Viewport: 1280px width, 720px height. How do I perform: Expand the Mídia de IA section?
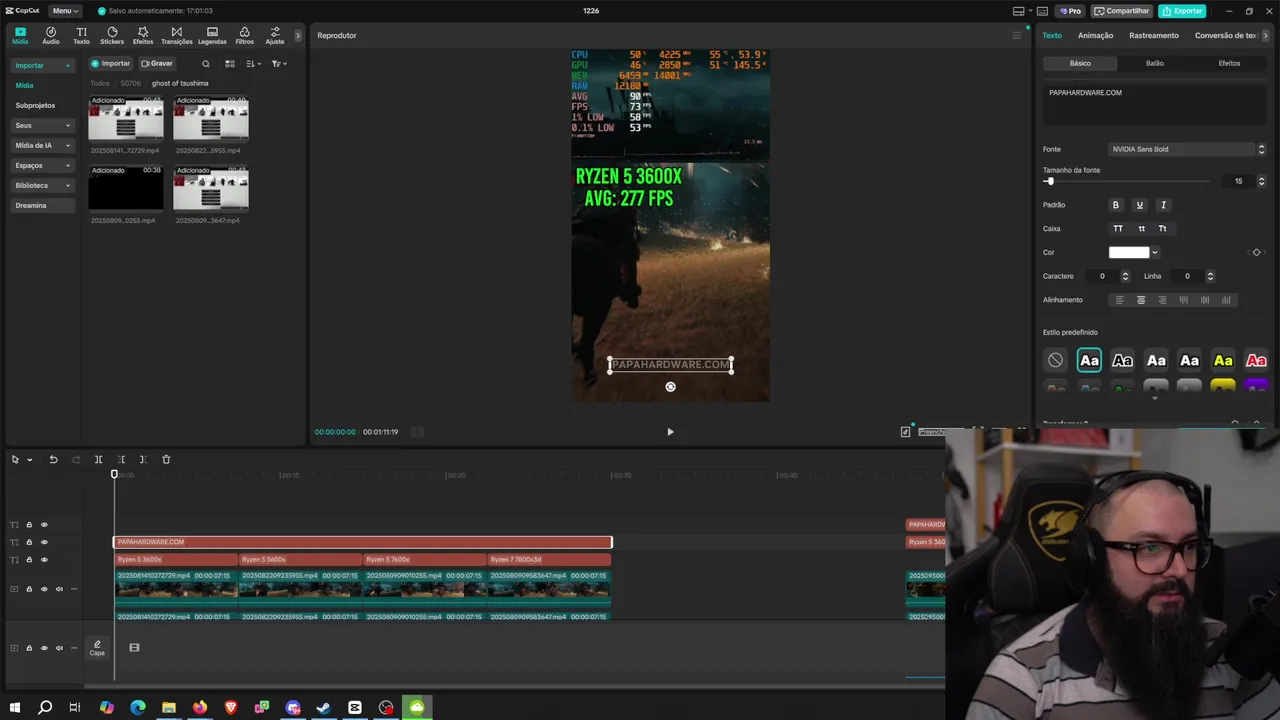67,146
